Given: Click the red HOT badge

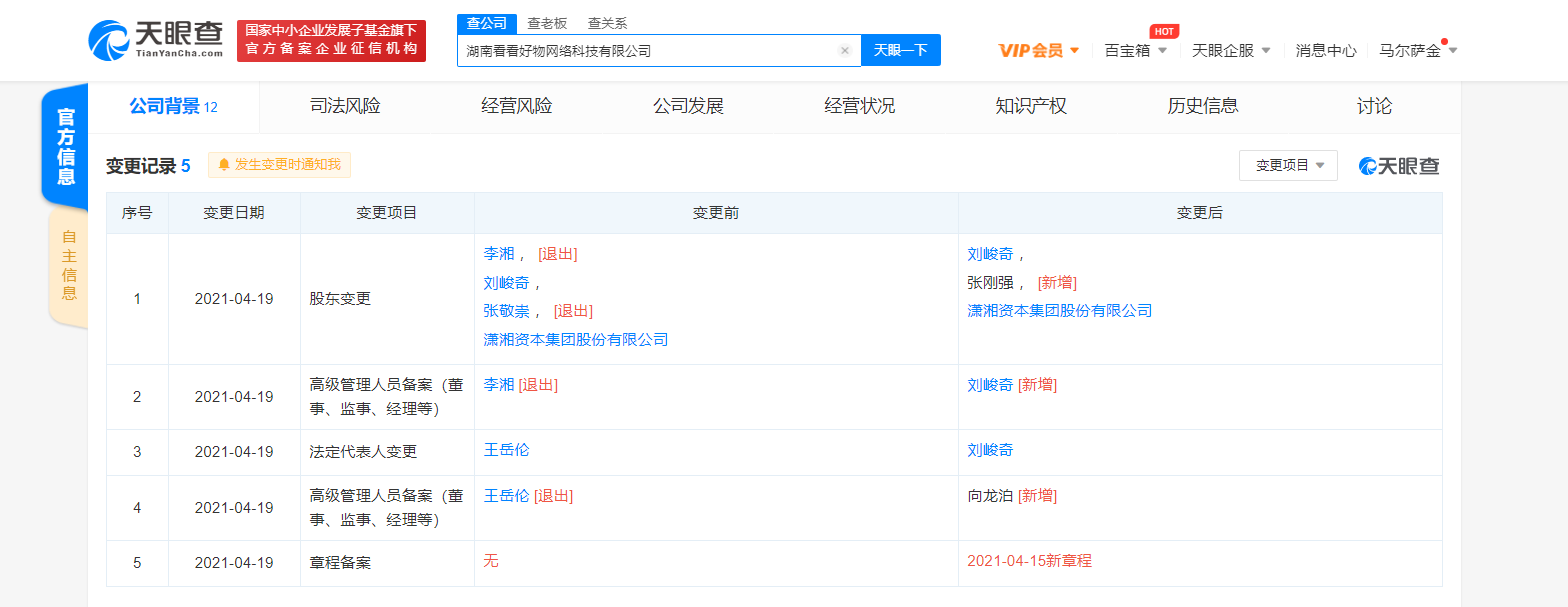Looking at the screenshot, I should 1164,31.
